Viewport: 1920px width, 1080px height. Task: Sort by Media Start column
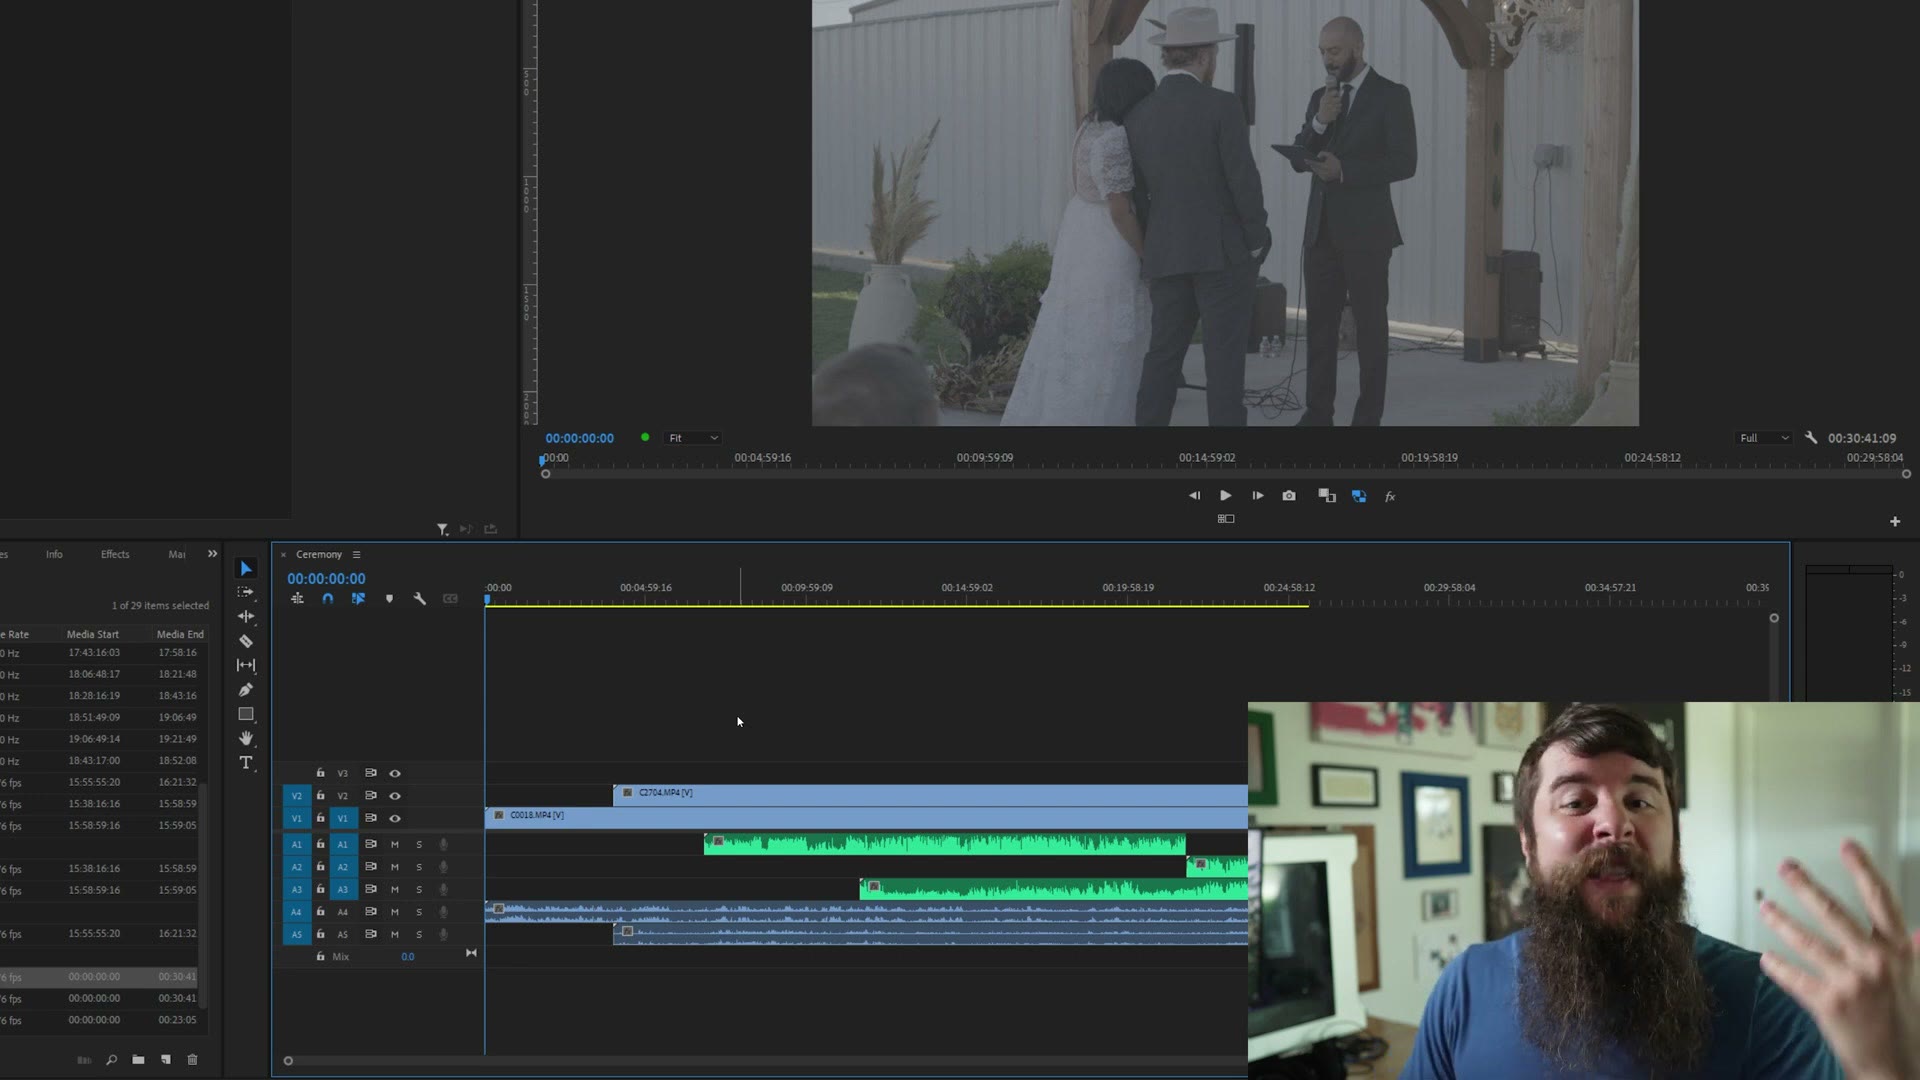point(93,634)
